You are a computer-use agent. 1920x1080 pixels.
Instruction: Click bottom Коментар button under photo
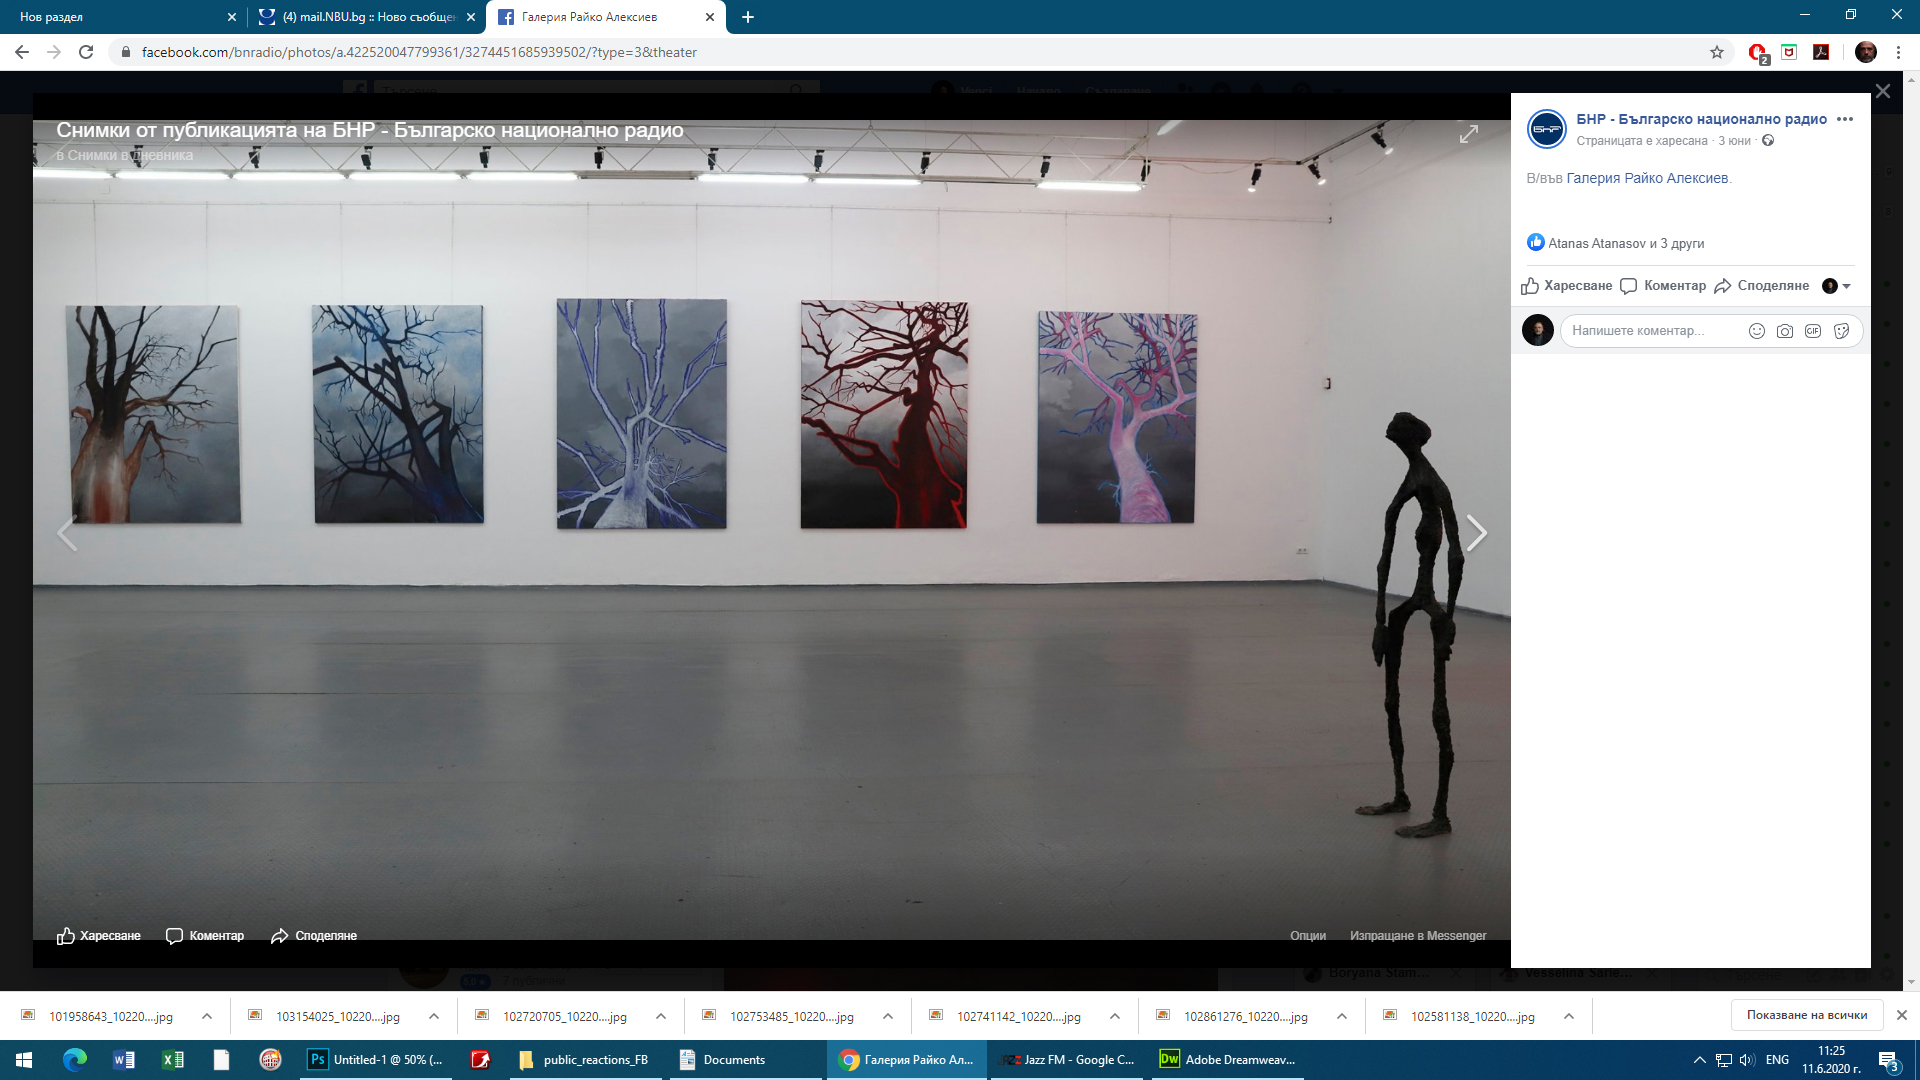(x=205, y=936)
